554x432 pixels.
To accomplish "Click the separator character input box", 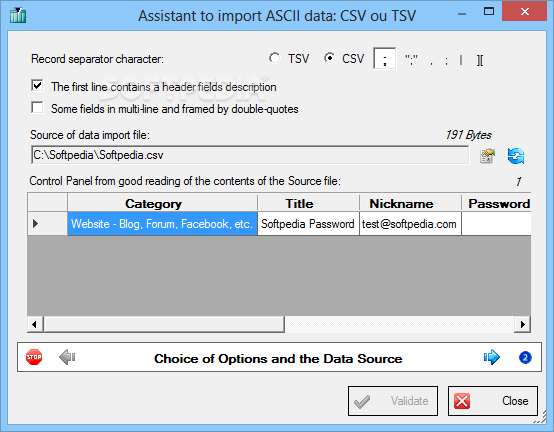I will click(385, 59).
